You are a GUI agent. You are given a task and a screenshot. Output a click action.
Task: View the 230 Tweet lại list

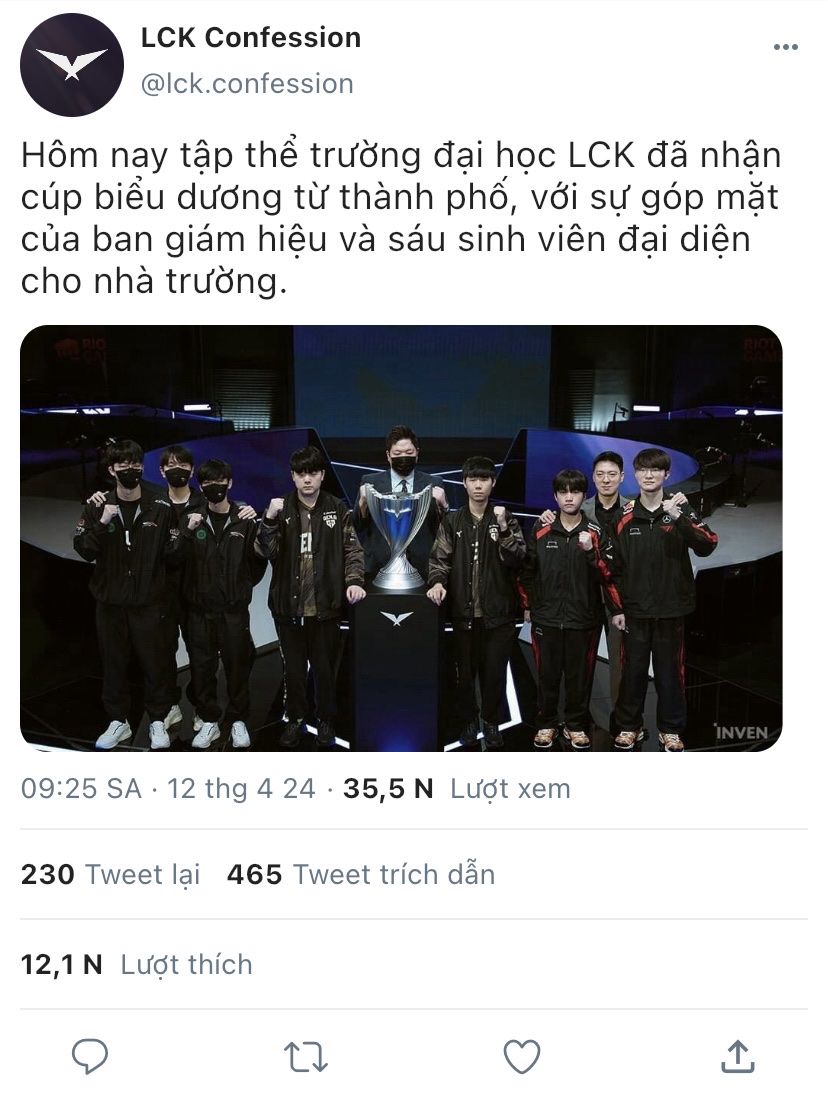tap(110, 874)
